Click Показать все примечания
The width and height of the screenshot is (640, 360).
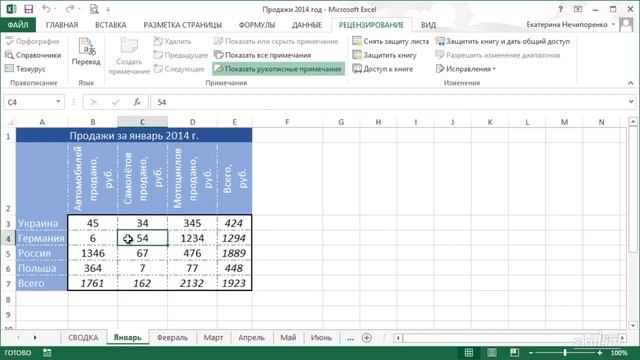click(263, 55)
